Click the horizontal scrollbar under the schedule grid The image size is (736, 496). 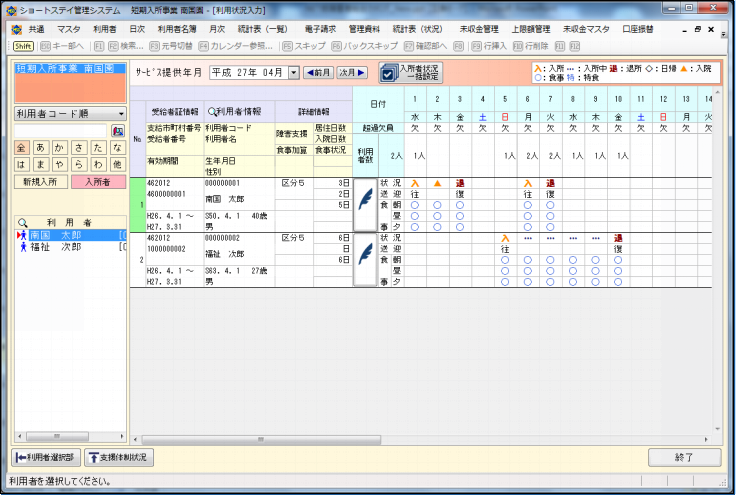coord(400,439)
